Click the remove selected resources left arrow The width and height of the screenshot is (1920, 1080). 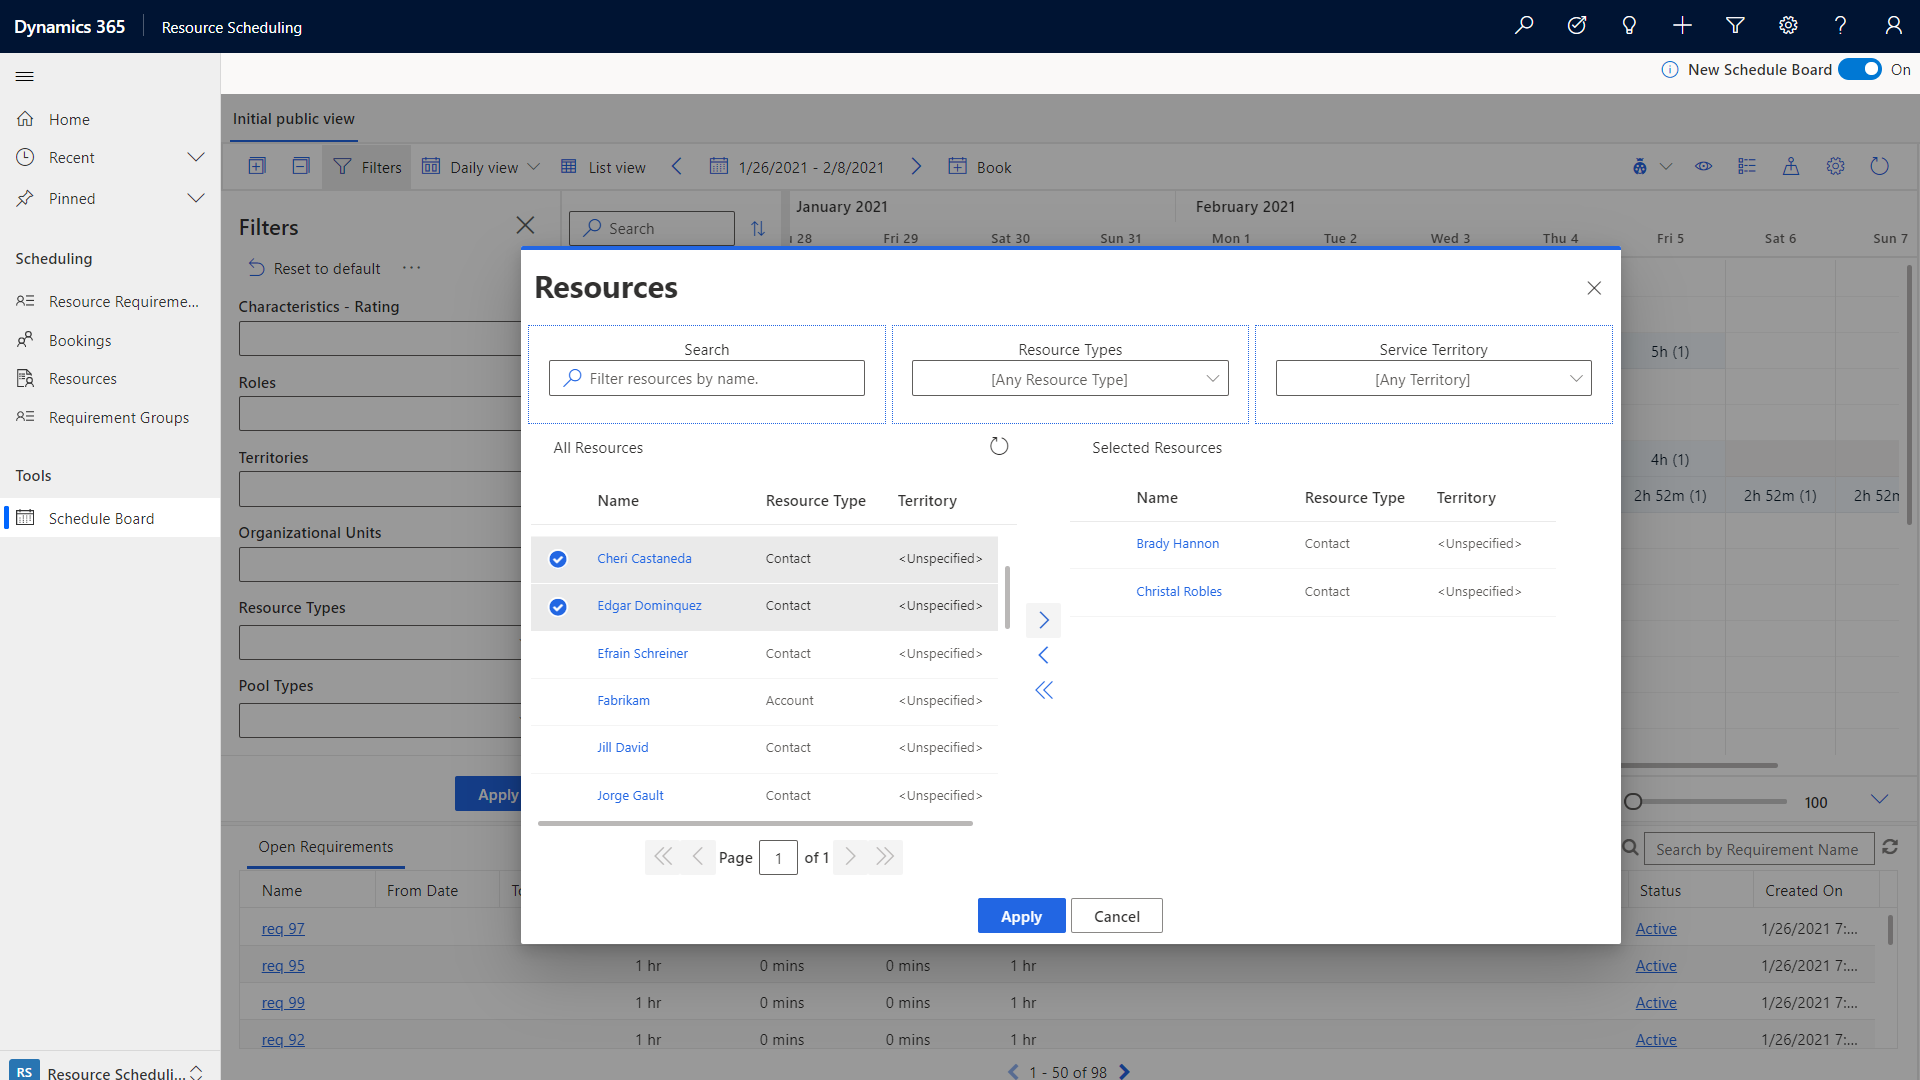click(x=1044, y=655)
